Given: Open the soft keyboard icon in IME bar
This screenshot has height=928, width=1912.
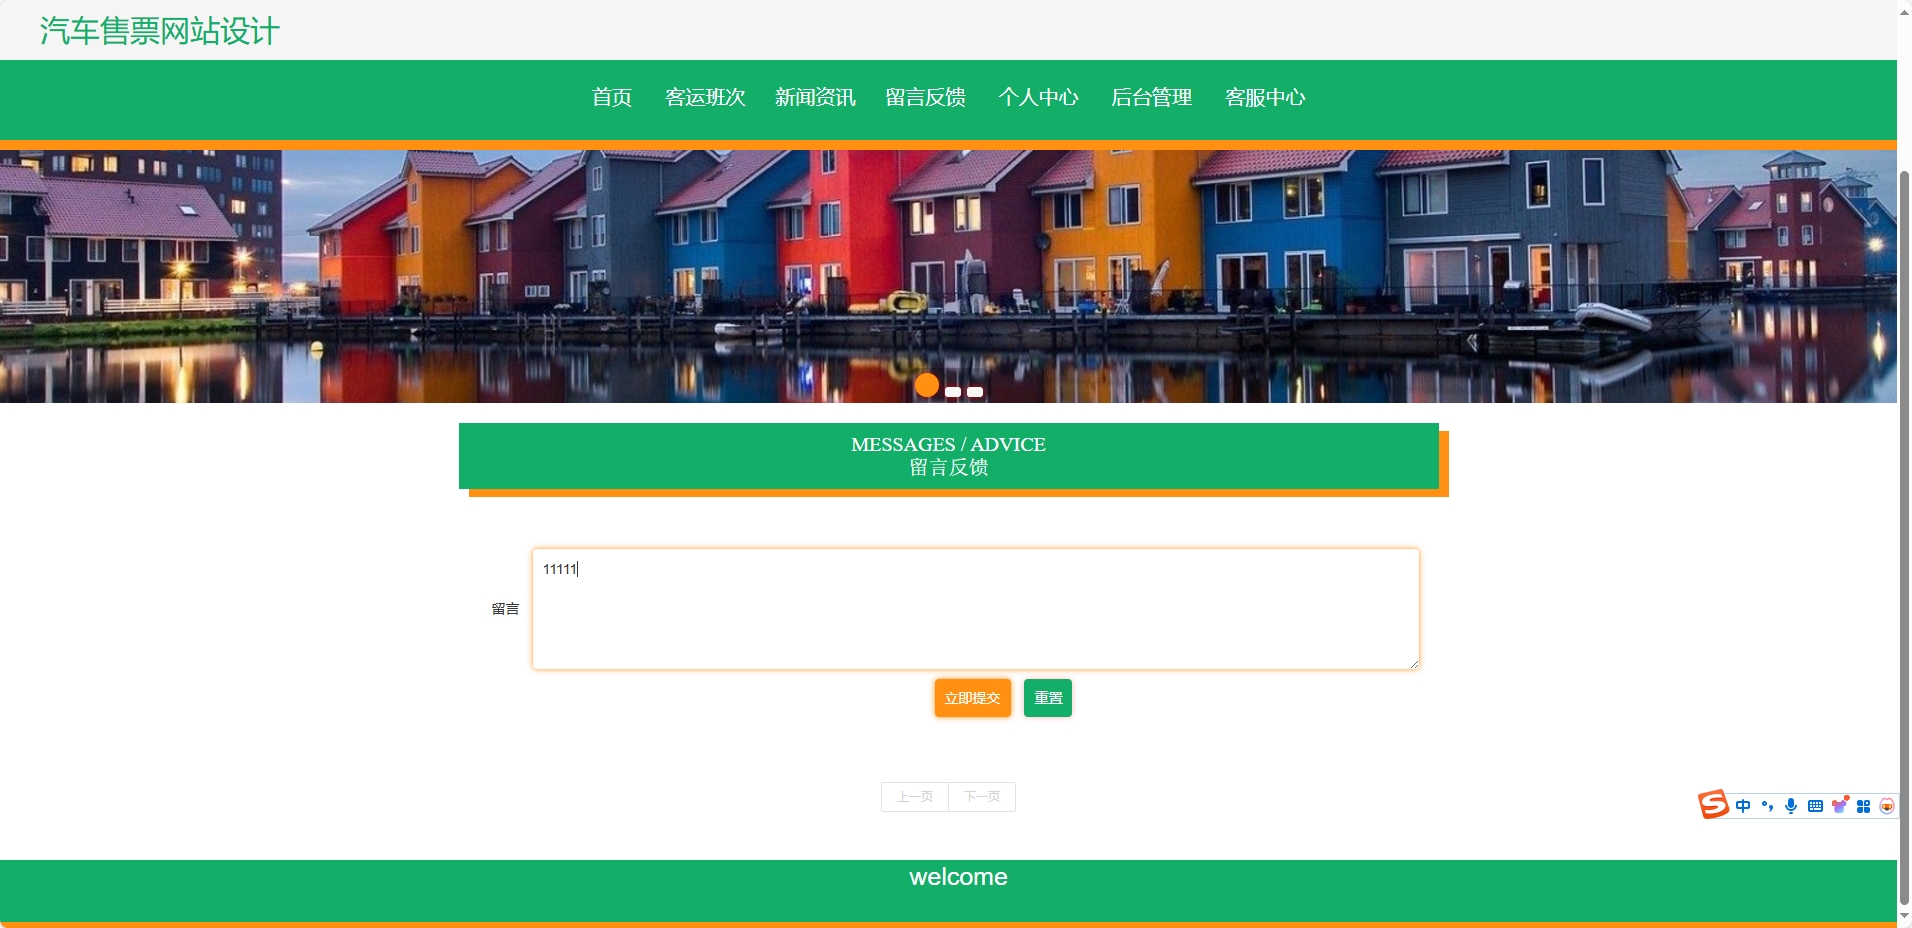Looking at the screenshot, I should click(x=1815, y=806).
